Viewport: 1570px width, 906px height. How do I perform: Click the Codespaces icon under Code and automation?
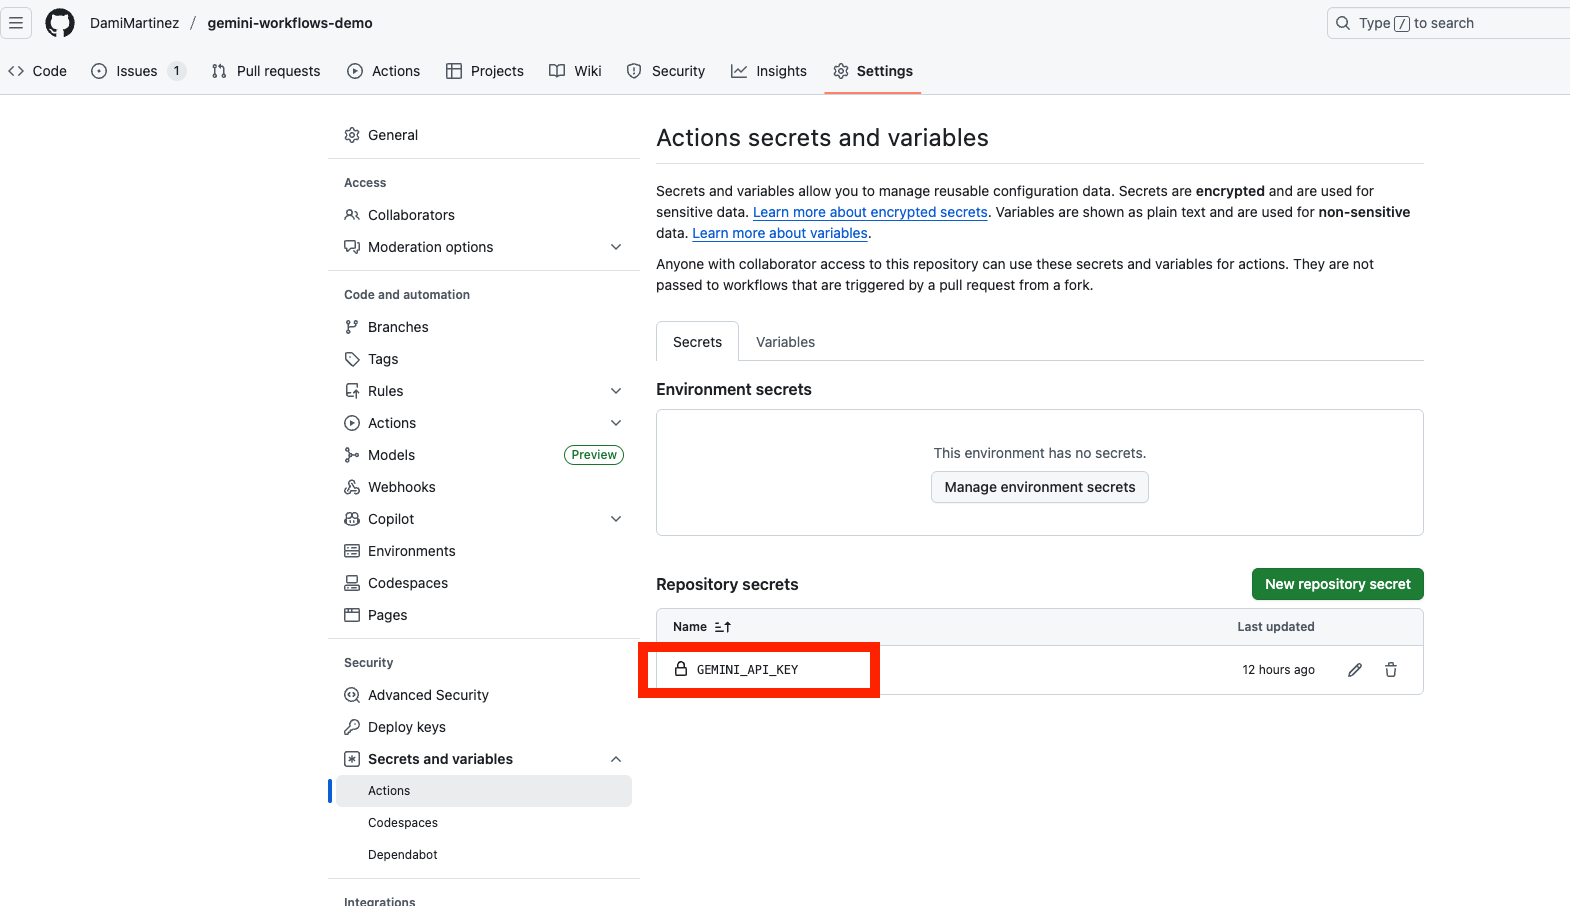pos(352,583)
